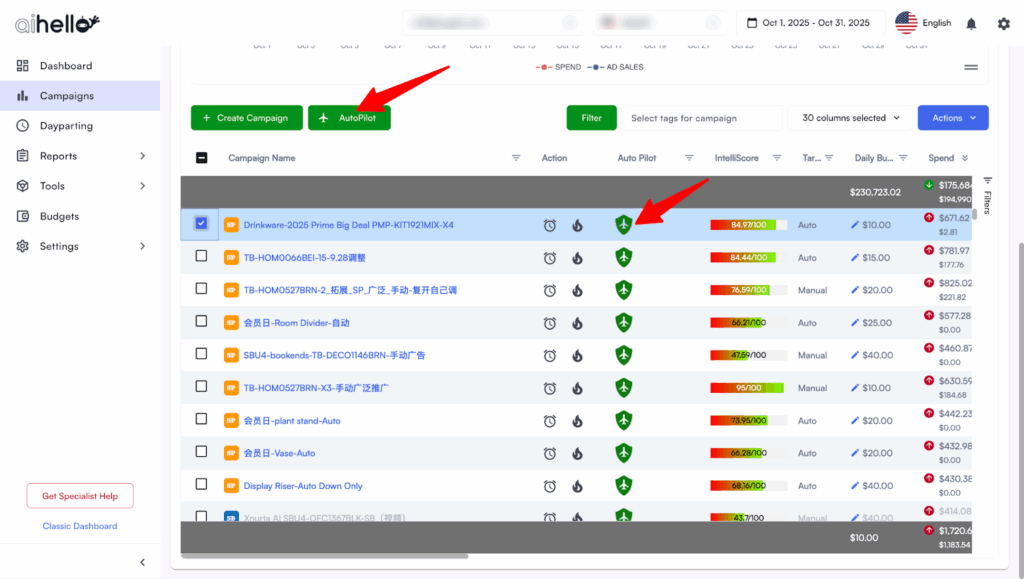Click the chart menu hamburger icon
The image size is (1024, 579).
tap(970, 67)
